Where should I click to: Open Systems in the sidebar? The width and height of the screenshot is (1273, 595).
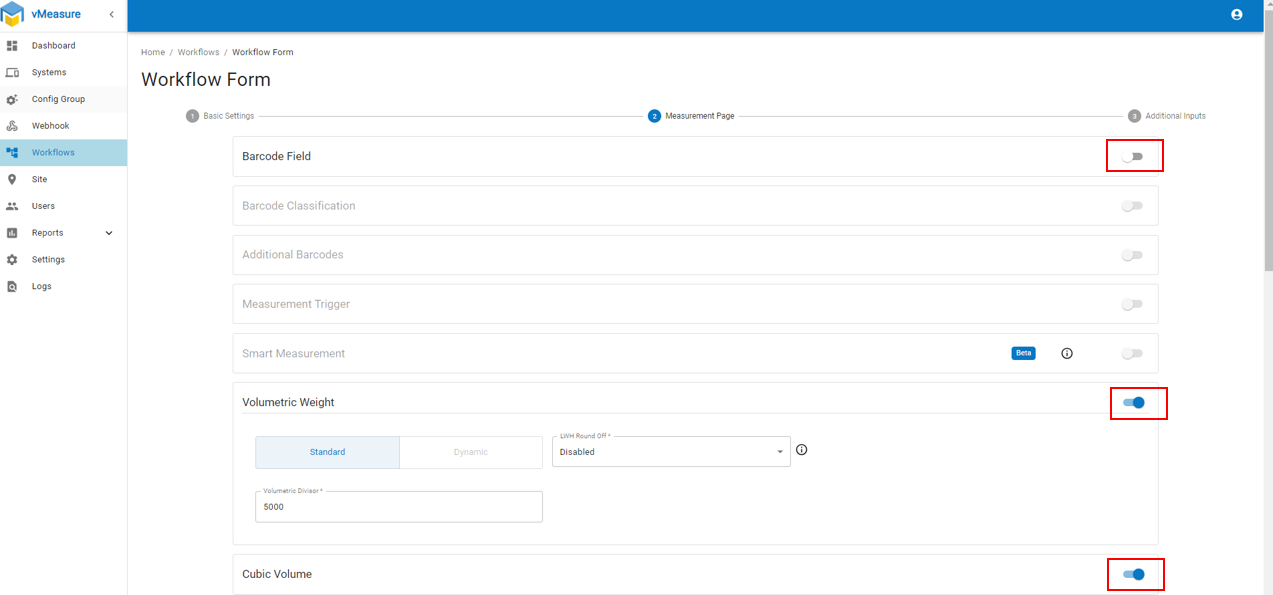click(63, 72)
